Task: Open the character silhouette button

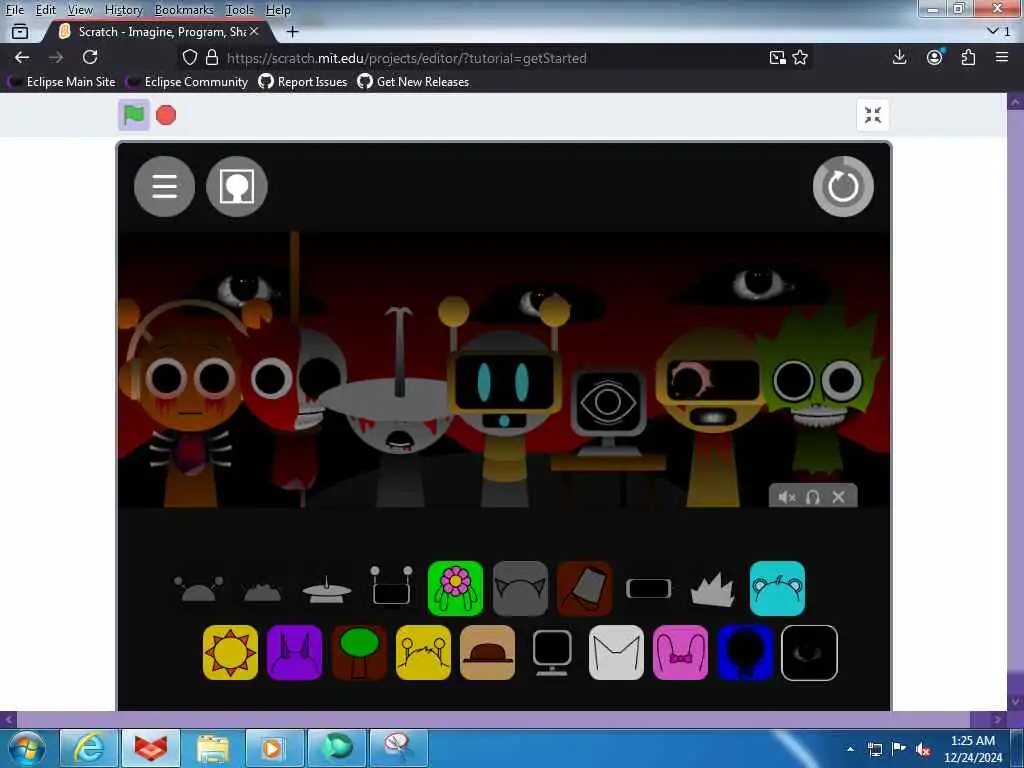Action: click(x=236, y=186)
